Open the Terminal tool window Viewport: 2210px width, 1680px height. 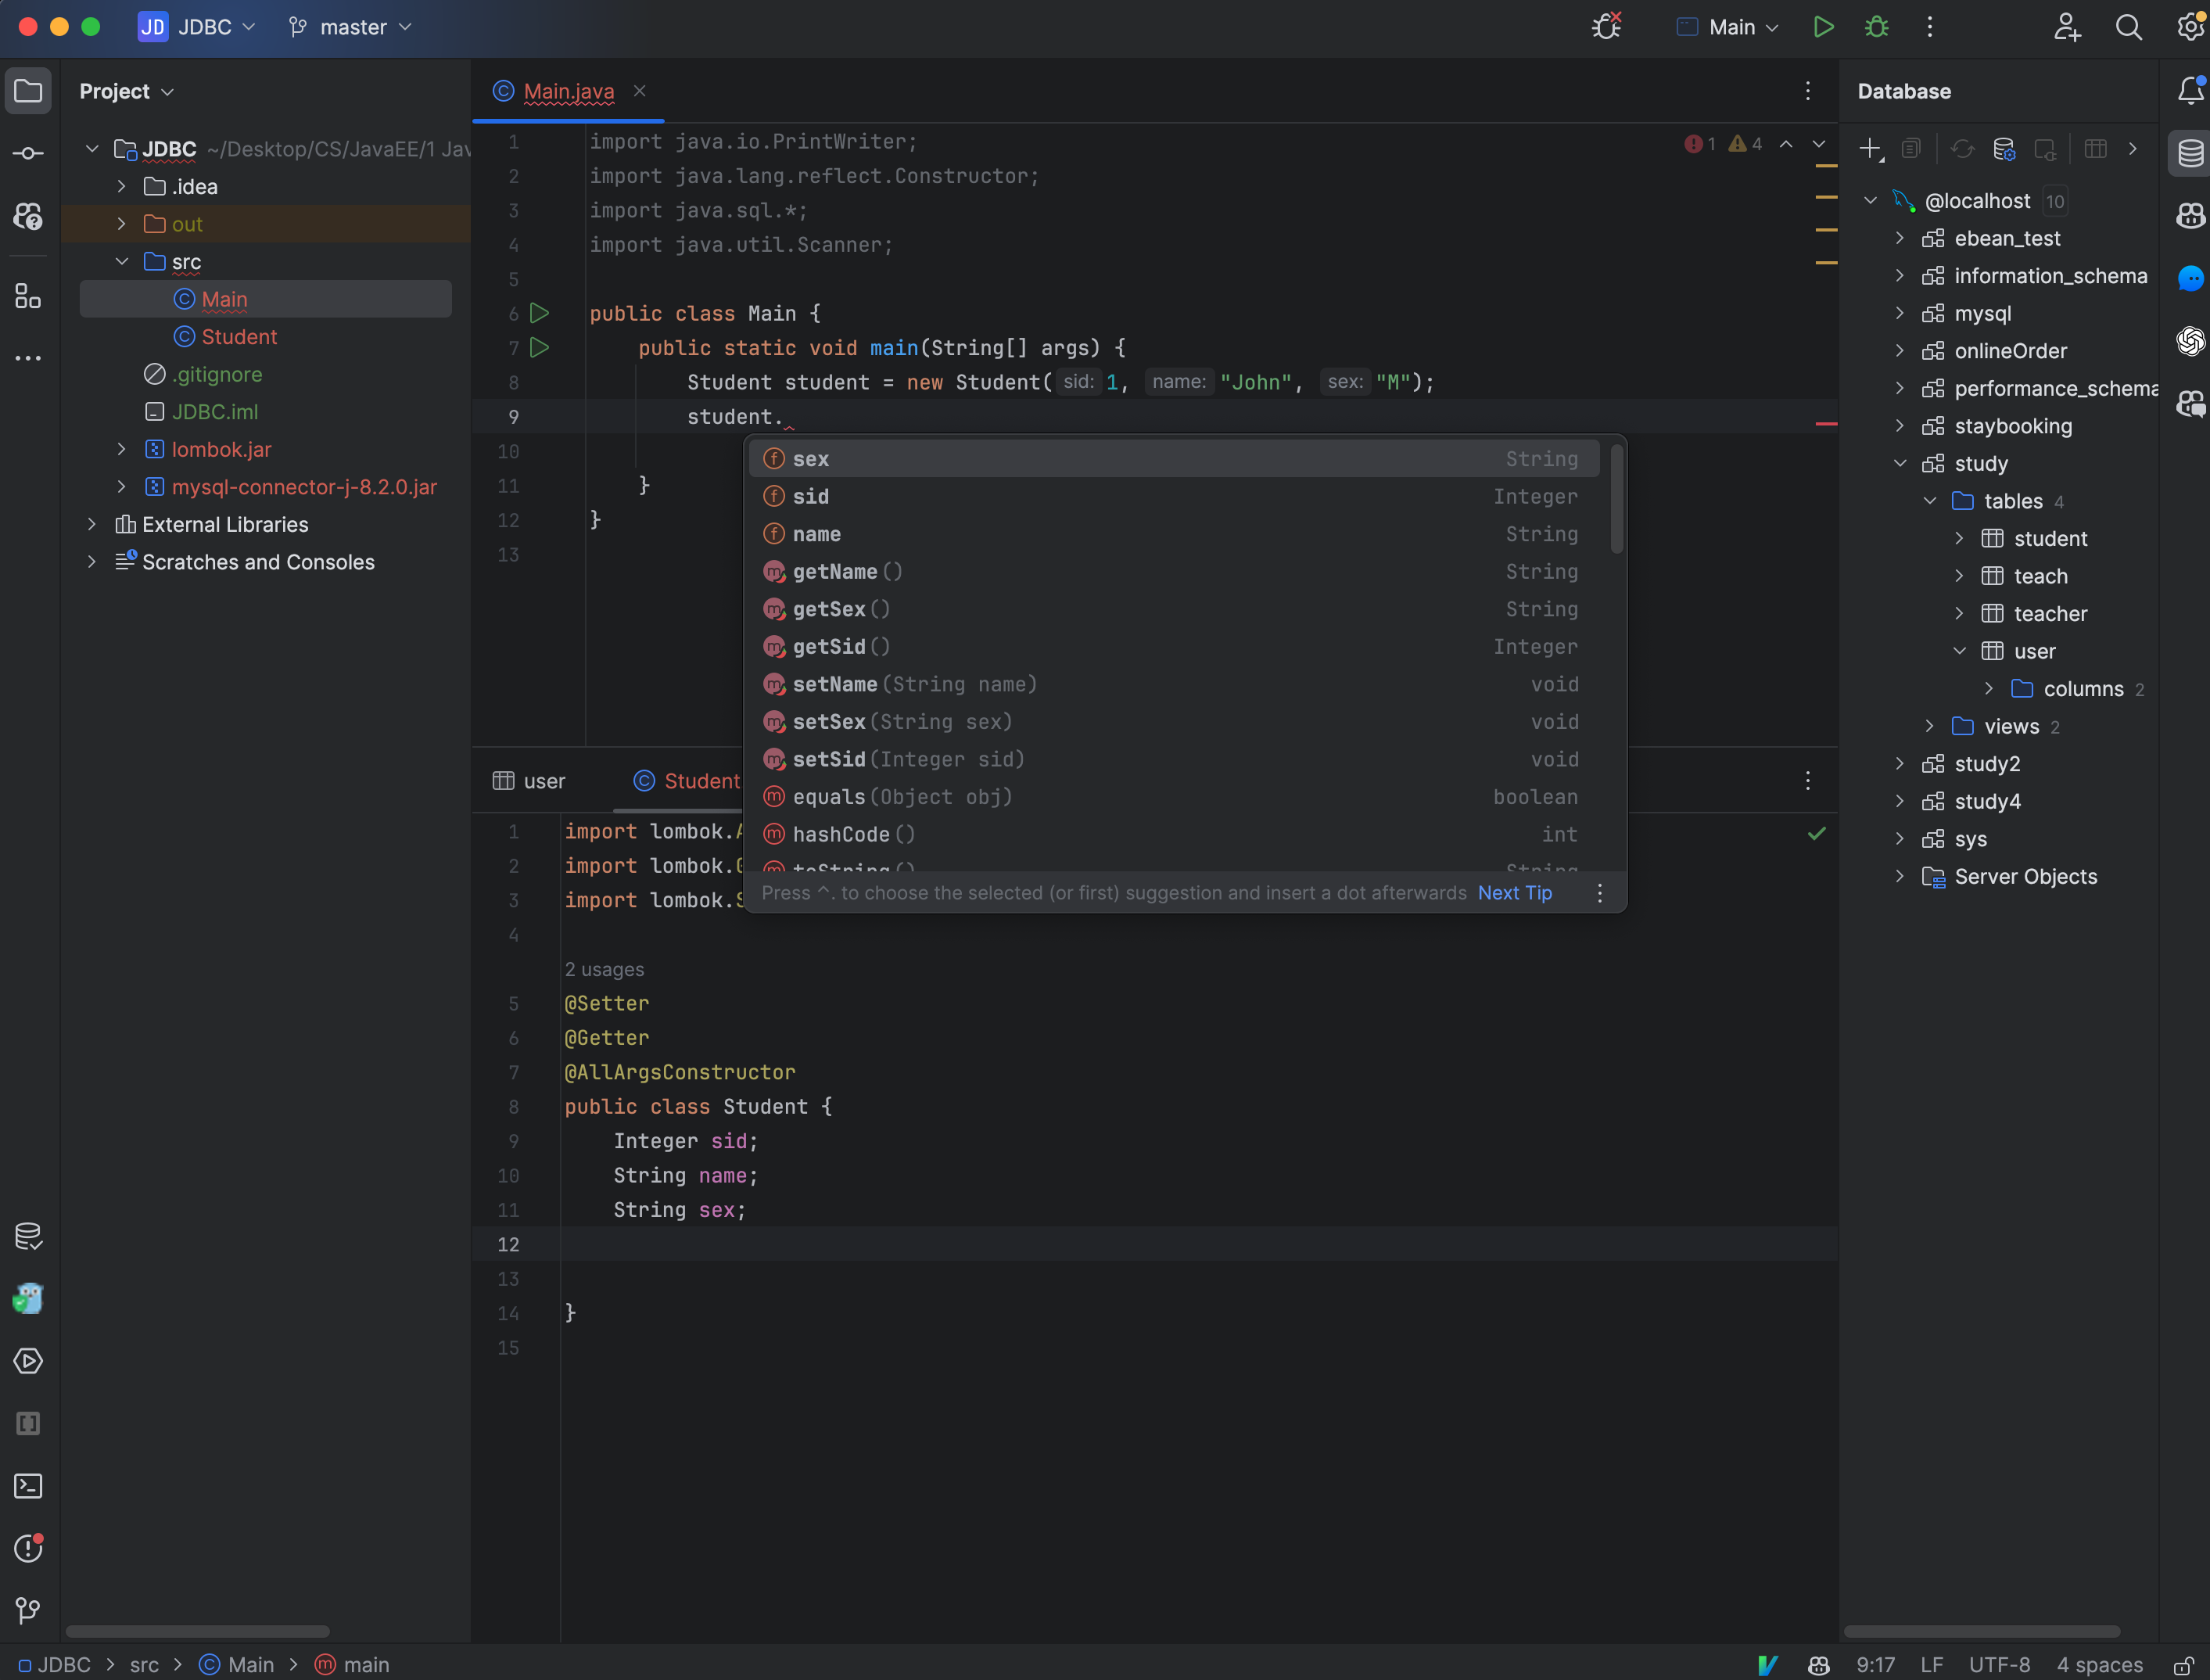(x=28, y=1486)
